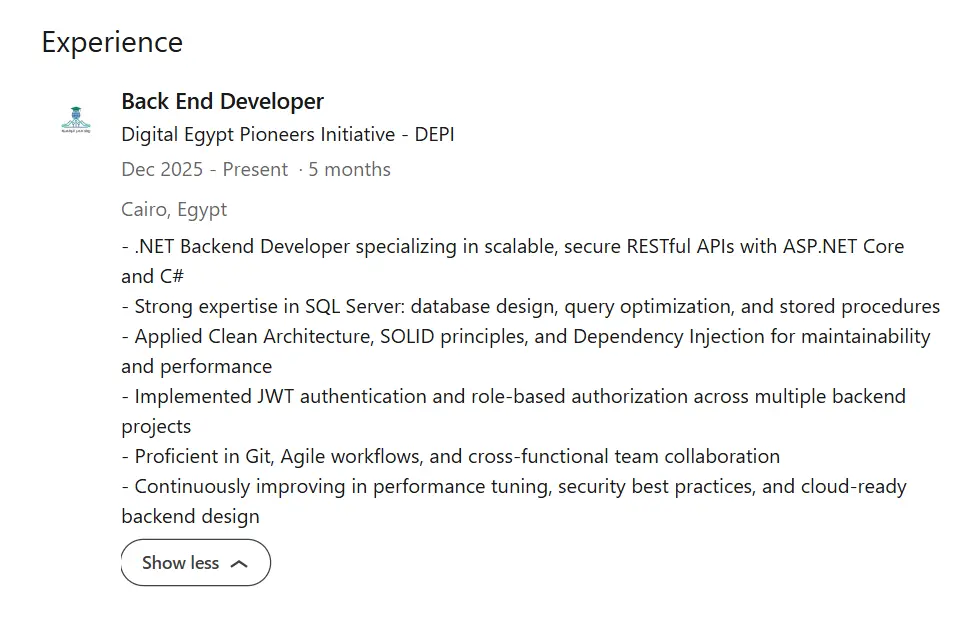Click the 'and C#' continuation text

[153, 276]
